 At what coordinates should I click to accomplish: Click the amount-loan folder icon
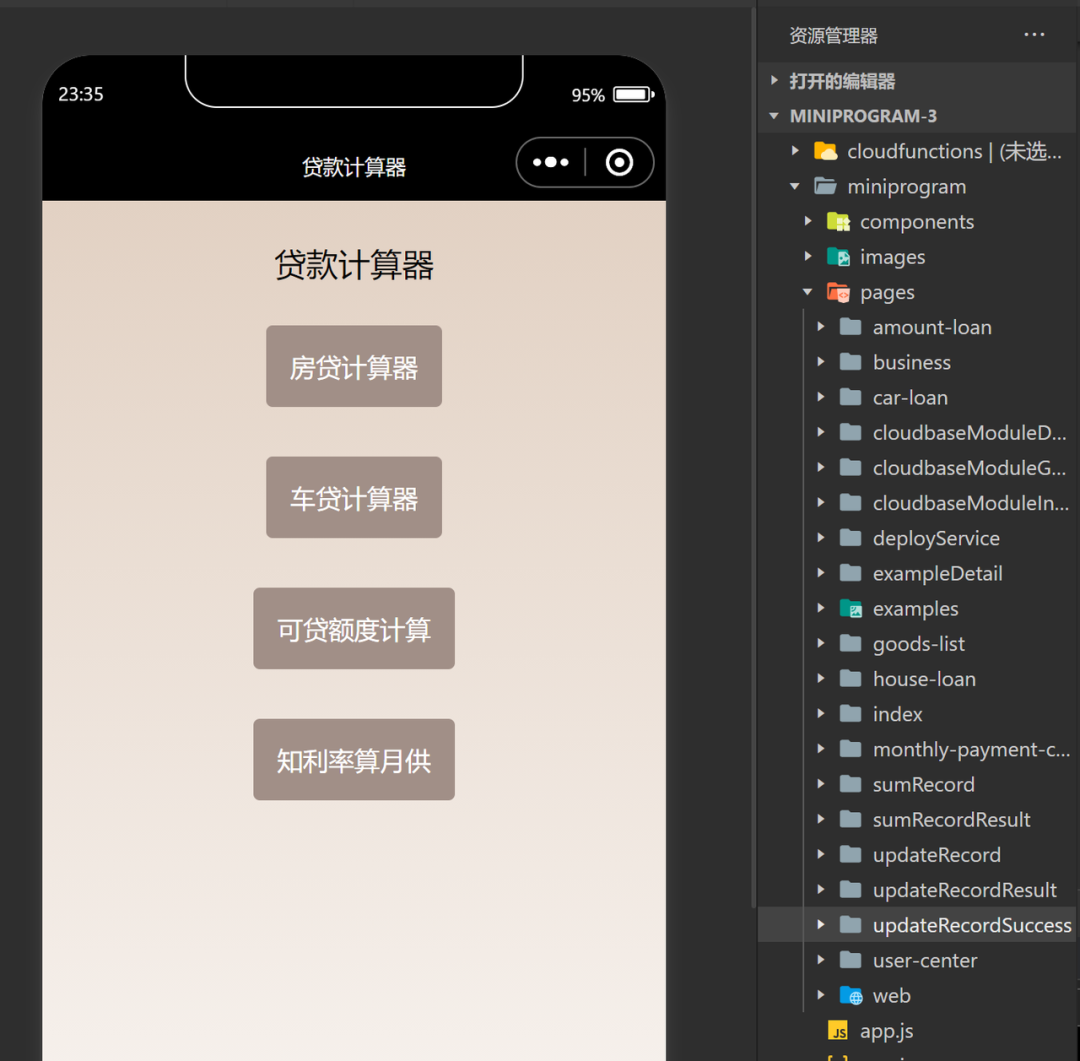pos(851,327)
